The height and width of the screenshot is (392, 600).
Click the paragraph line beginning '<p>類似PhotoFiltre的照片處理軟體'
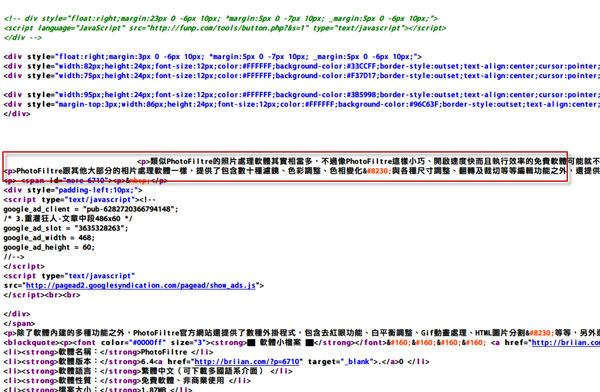[368, 162]
